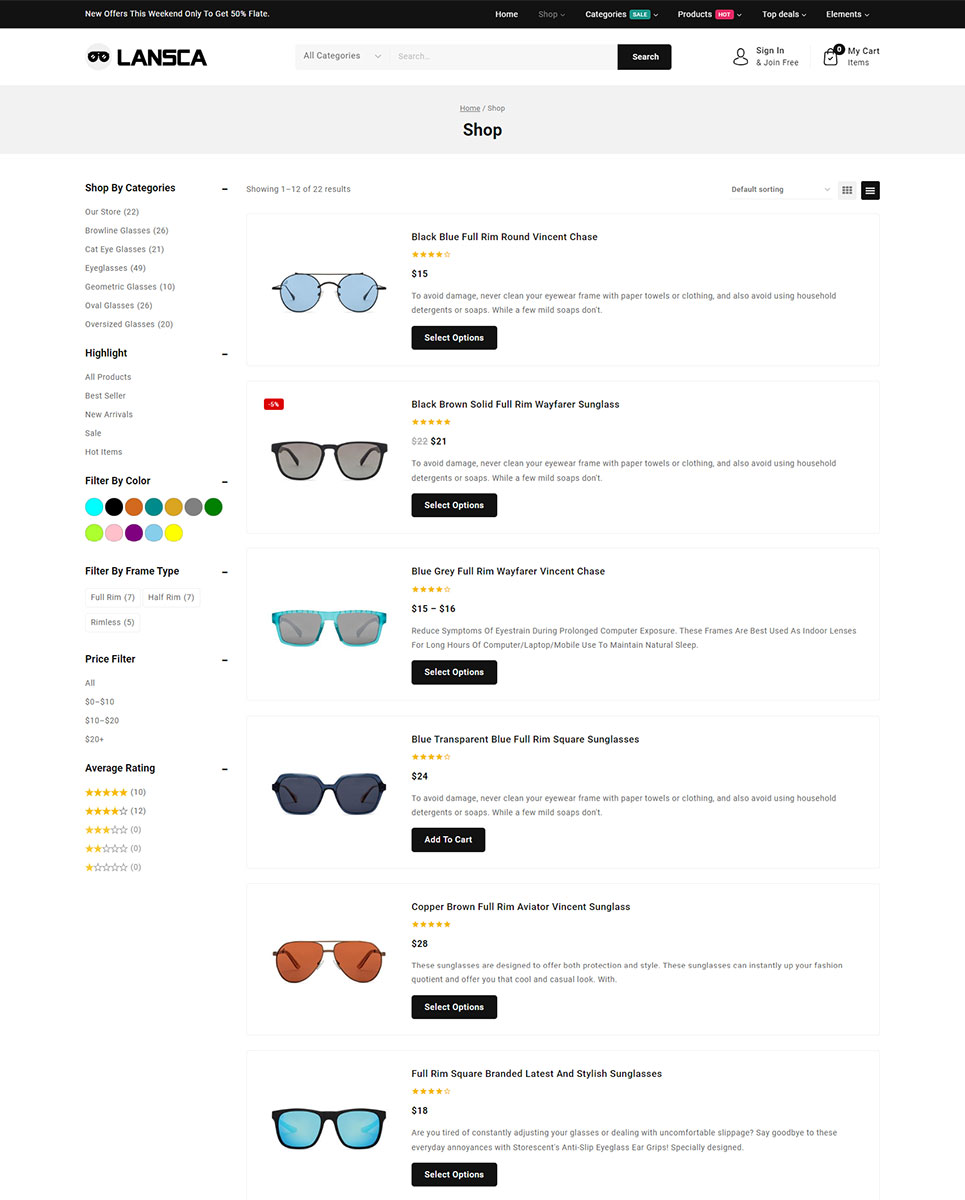Viewport: 965px width, 1200px height.
Task: Open the My Cart bag icon
Action: (832, 57)
